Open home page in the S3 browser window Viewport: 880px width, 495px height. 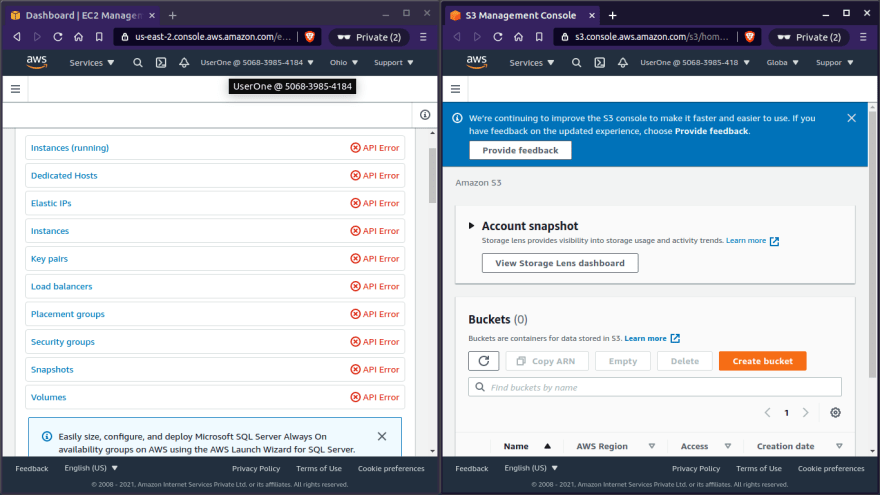(x=519, y=37)
